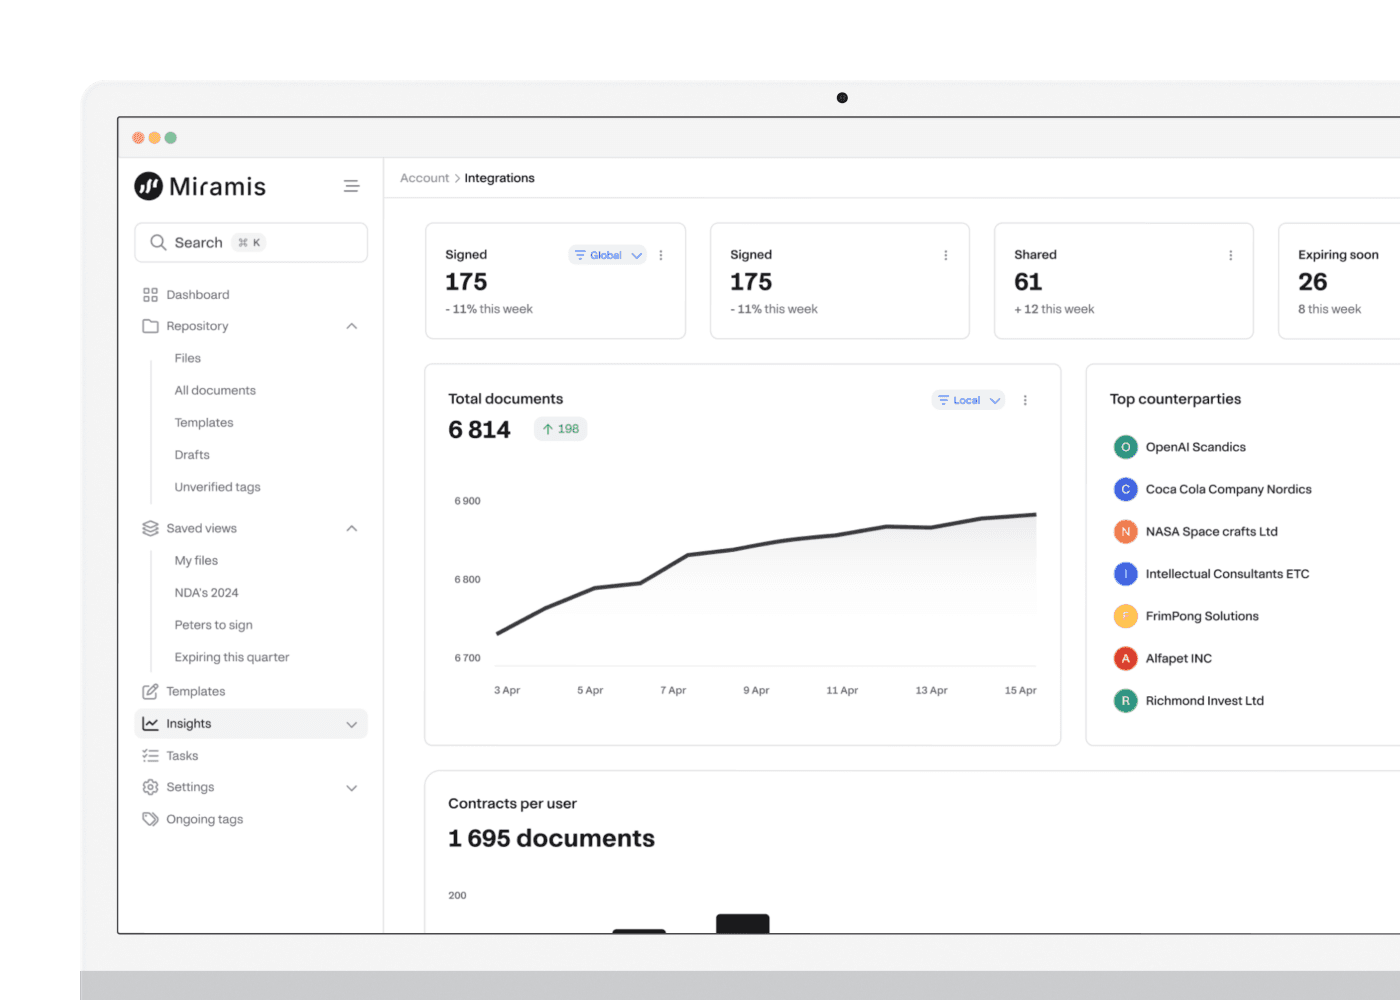Click the search magnifier icon
The image size is (1400, 1000).
(x=158, y=242)
